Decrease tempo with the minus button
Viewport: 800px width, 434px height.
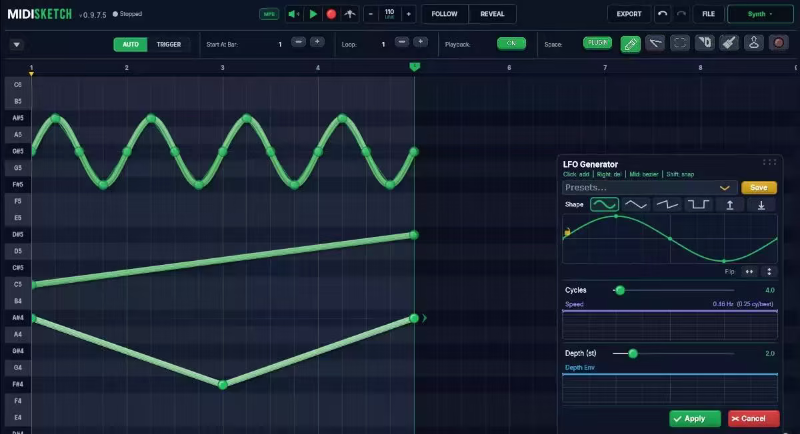pyautogui.click(x=371, y=14)
